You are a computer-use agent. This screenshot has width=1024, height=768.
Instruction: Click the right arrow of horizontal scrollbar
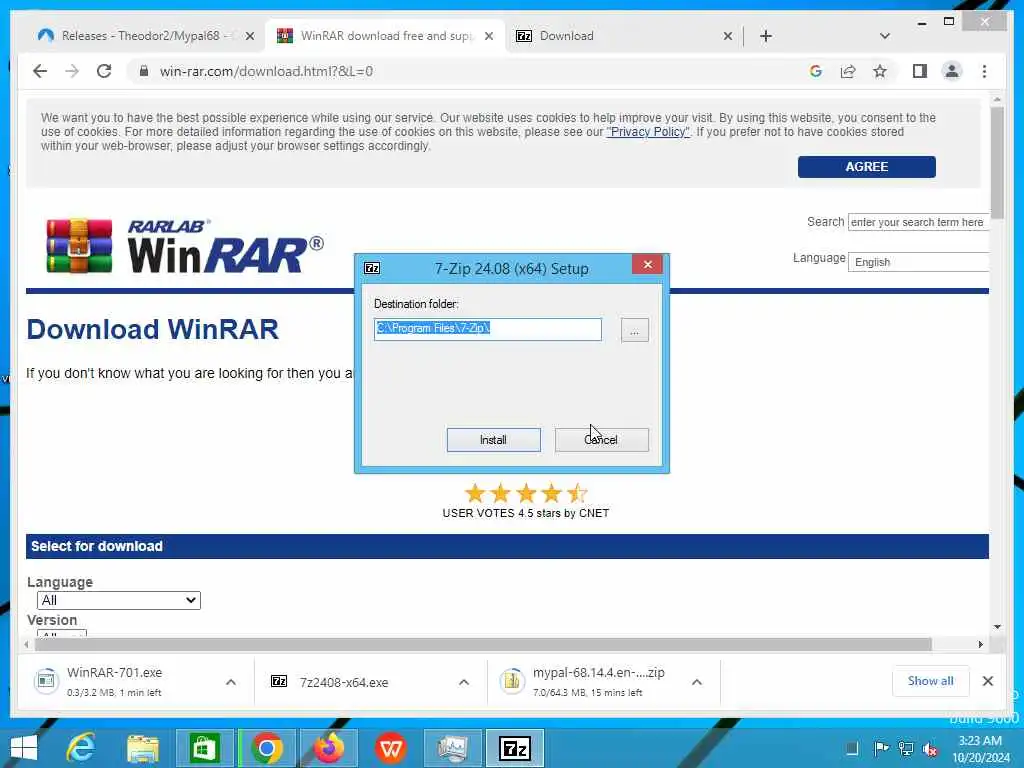[x=980, y=645]
